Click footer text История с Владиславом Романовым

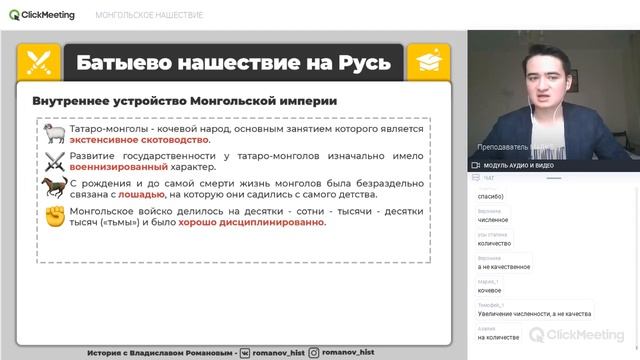pyautogui.click(x=160, y=353)
